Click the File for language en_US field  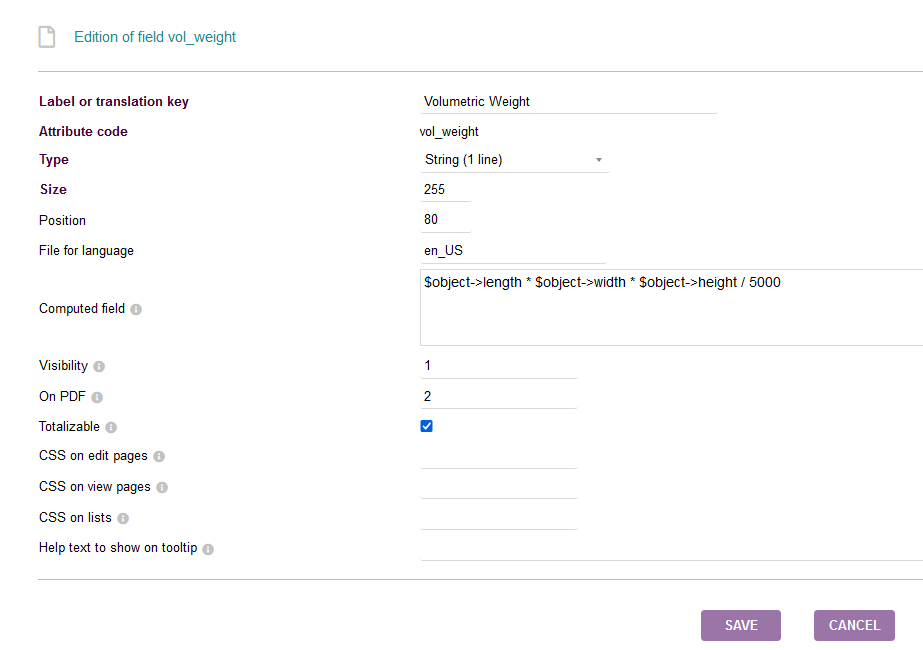click(x=513, y=251)
